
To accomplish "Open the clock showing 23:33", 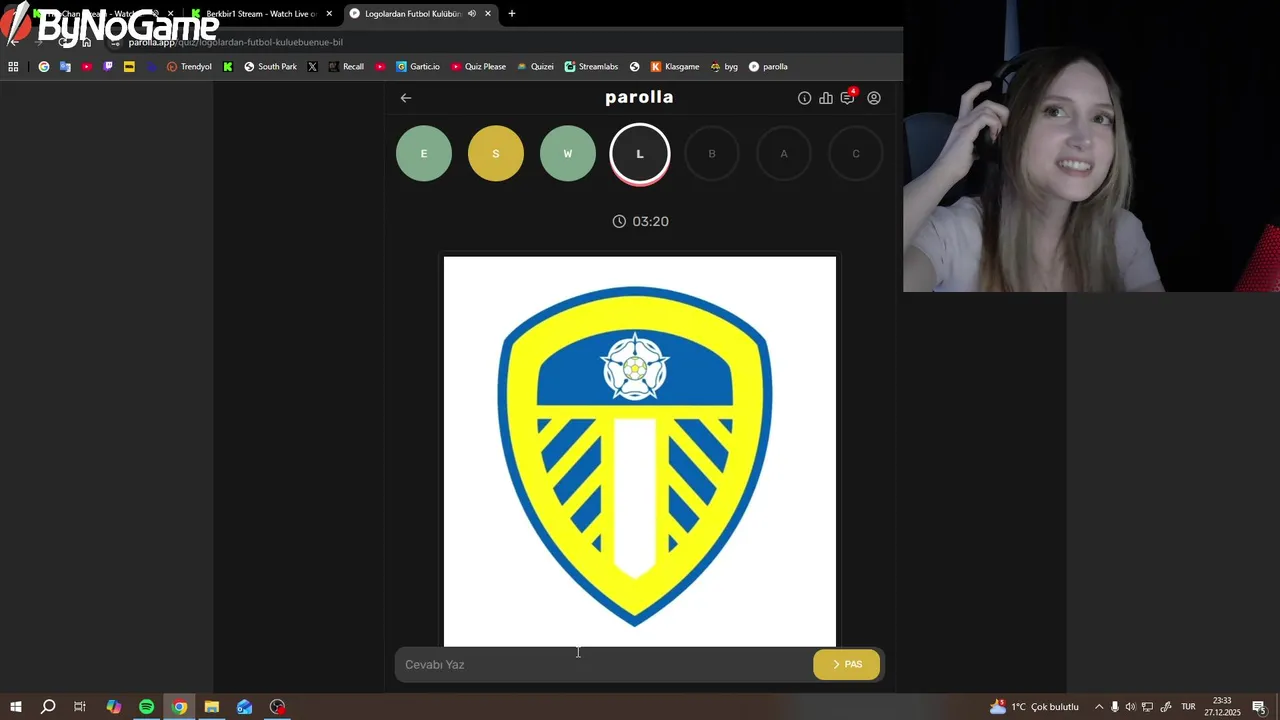I will pyautogui.click(x=1222, y=707).
